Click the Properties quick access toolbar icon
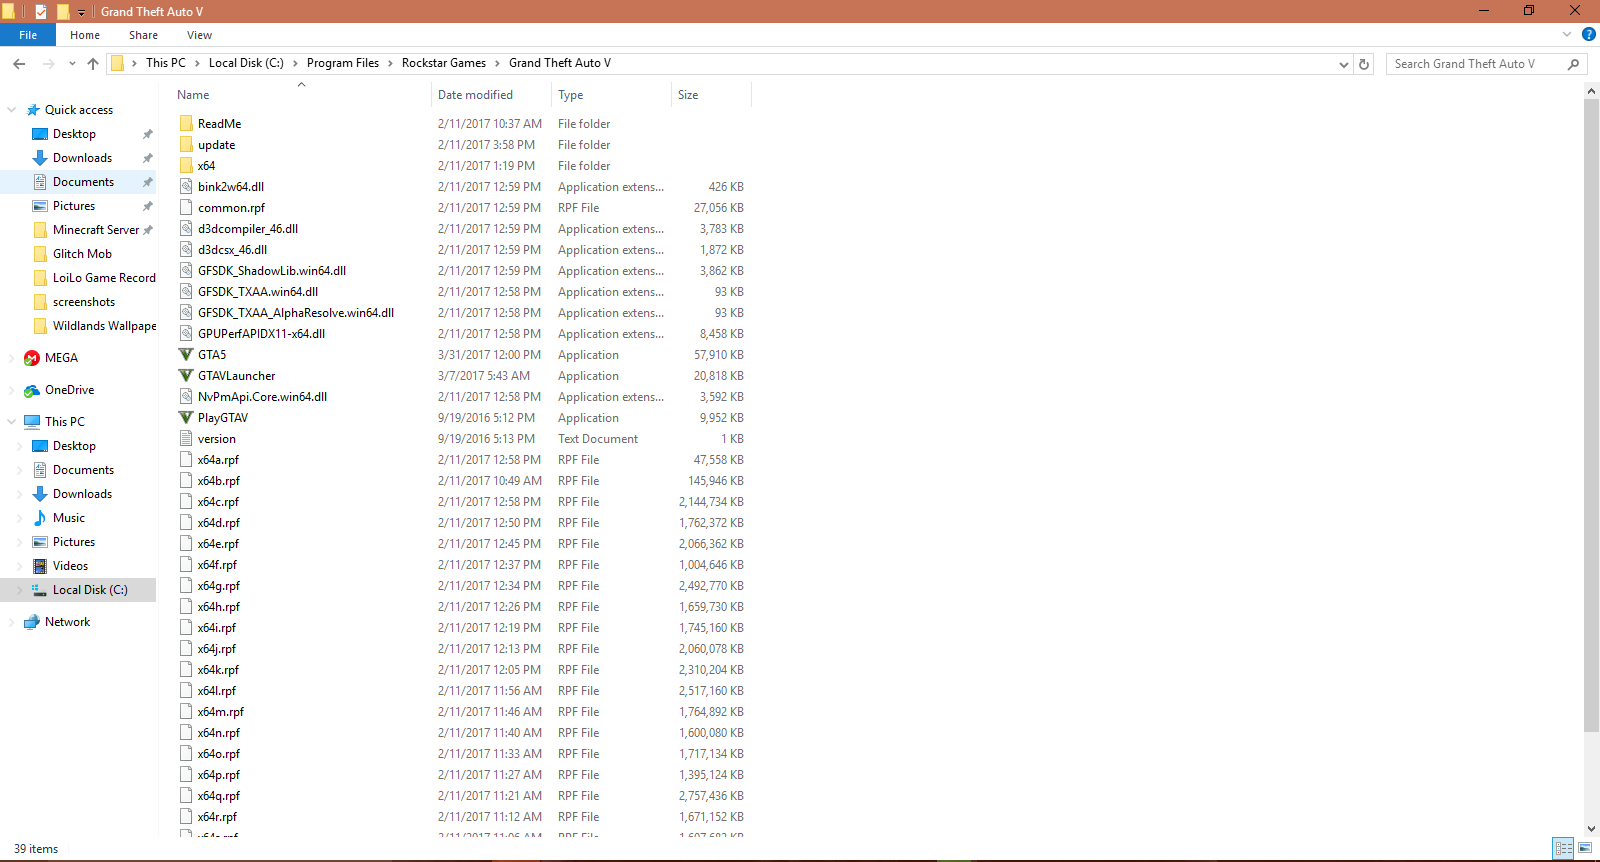This screenshot has height=862, width=1600. (x=41, y=11)
